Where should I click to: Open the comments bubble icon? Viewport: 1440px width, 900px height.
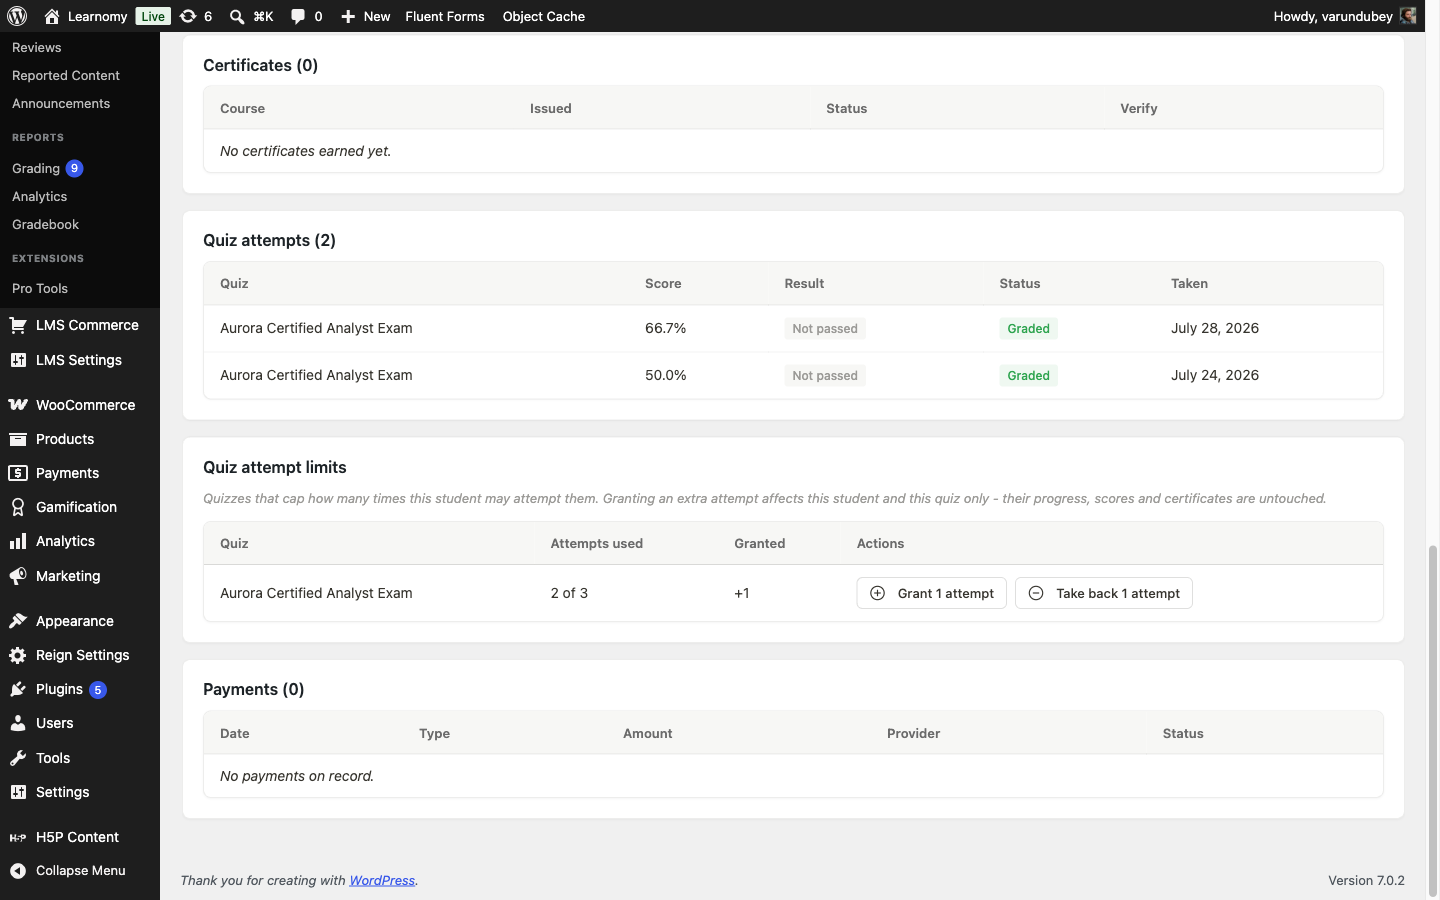pyautogui.click(x=298, y=16)
